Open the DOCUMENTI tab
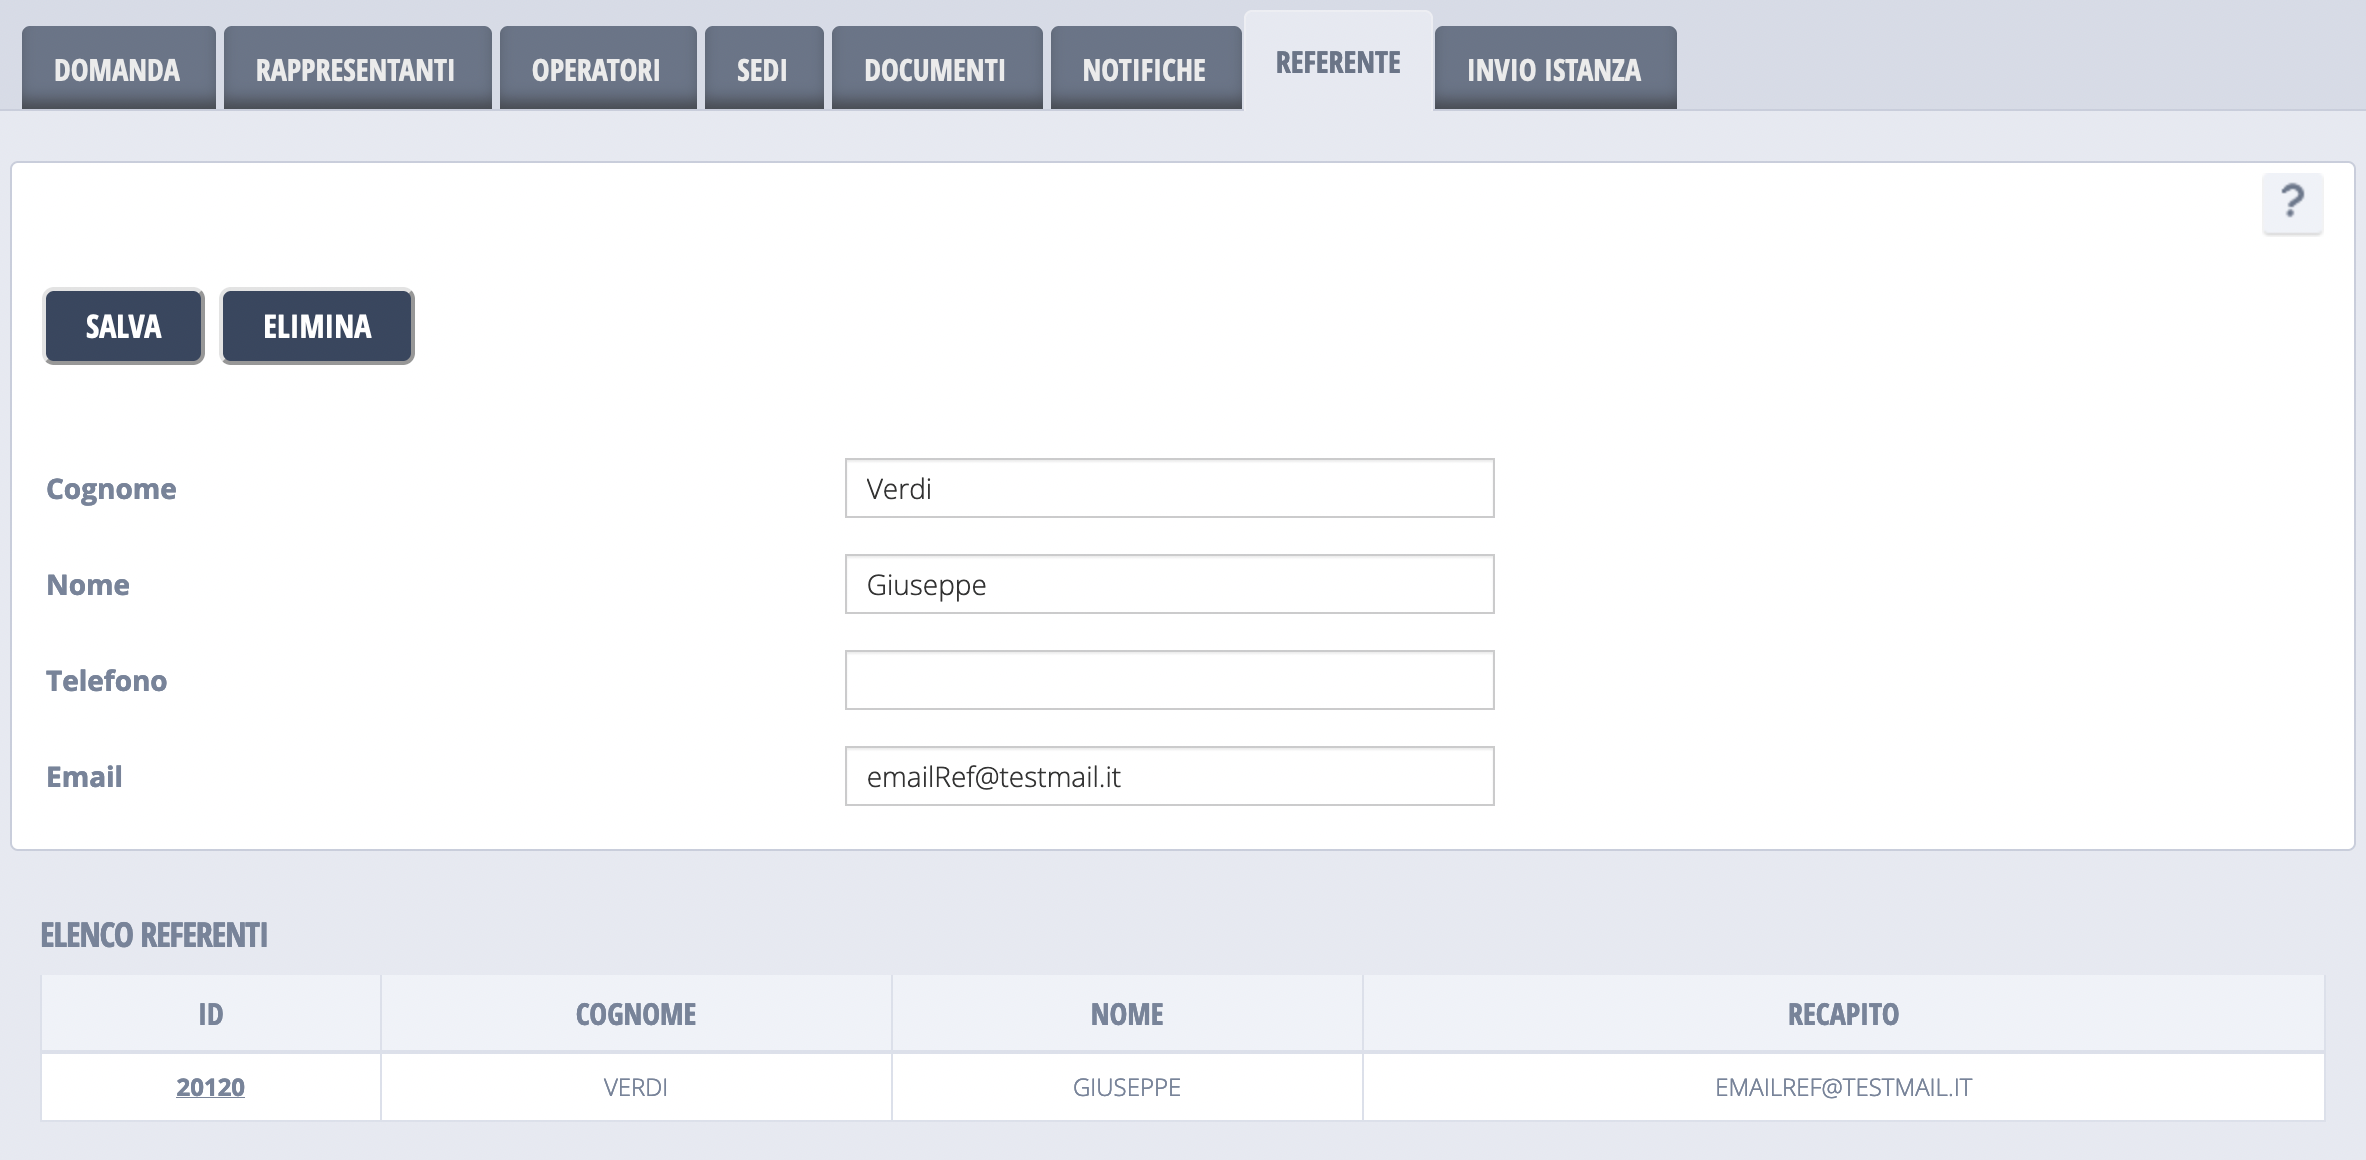The width and height of the screenshot is (2366, 1160). click(x=936, y=69)
